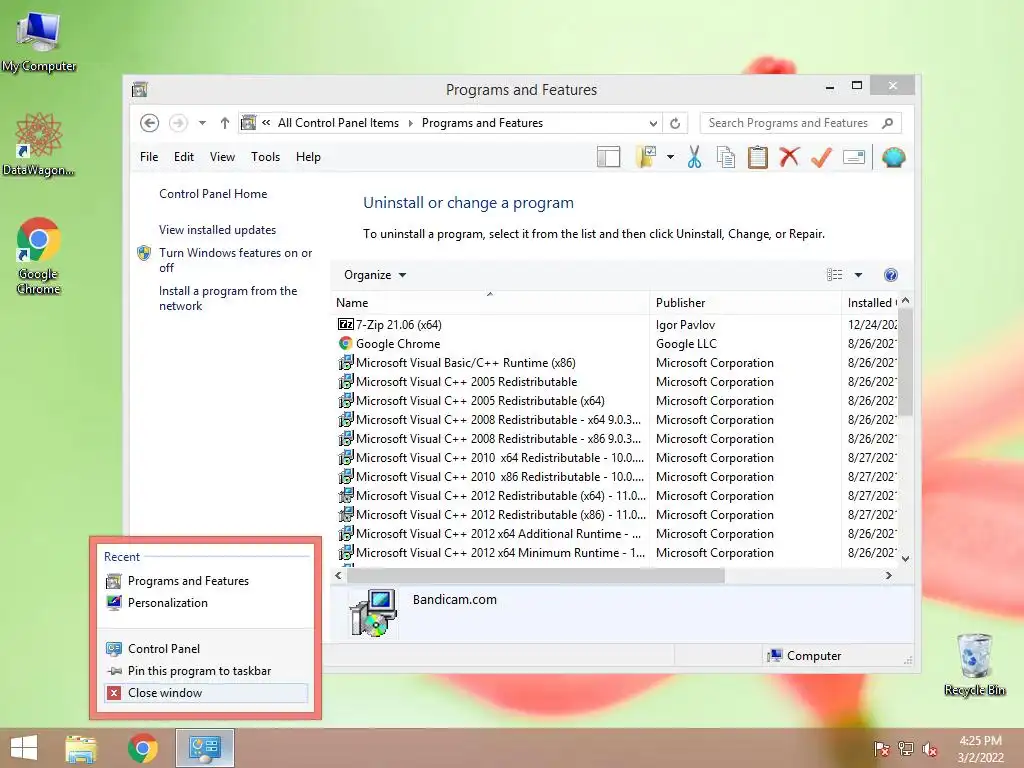Change view with the view options icon
Image resolution: width=1024 pixels, height=768 pixels.
pos(835,275)
